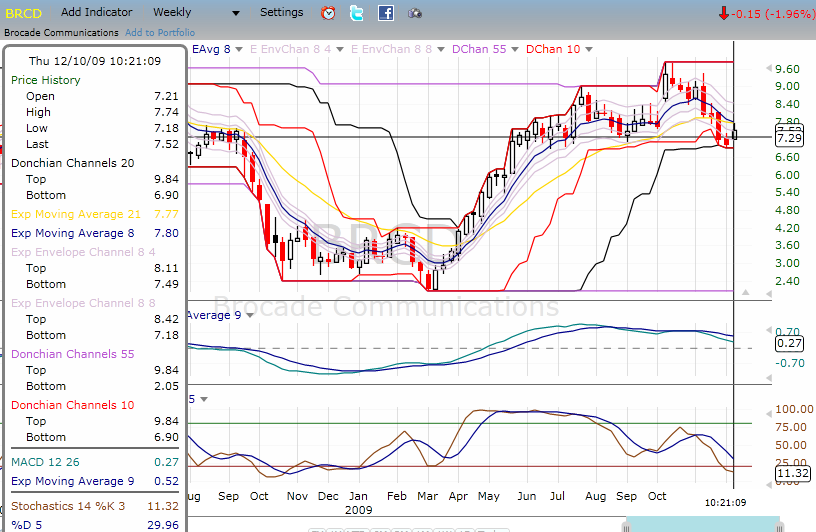This screenshot has width=816, height=532.
Task: Click the gray arrow beside stochastics 100.00 label
Action: pyautogui.click(x=769, y=414)
